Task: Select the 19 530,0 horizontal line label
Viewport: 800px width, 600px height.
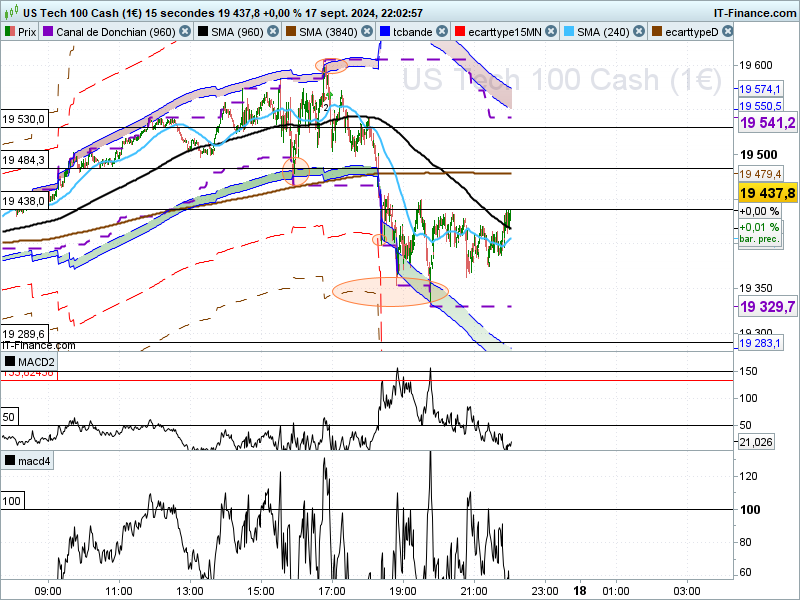Action: pyautogui.click(x=25, y=119)
